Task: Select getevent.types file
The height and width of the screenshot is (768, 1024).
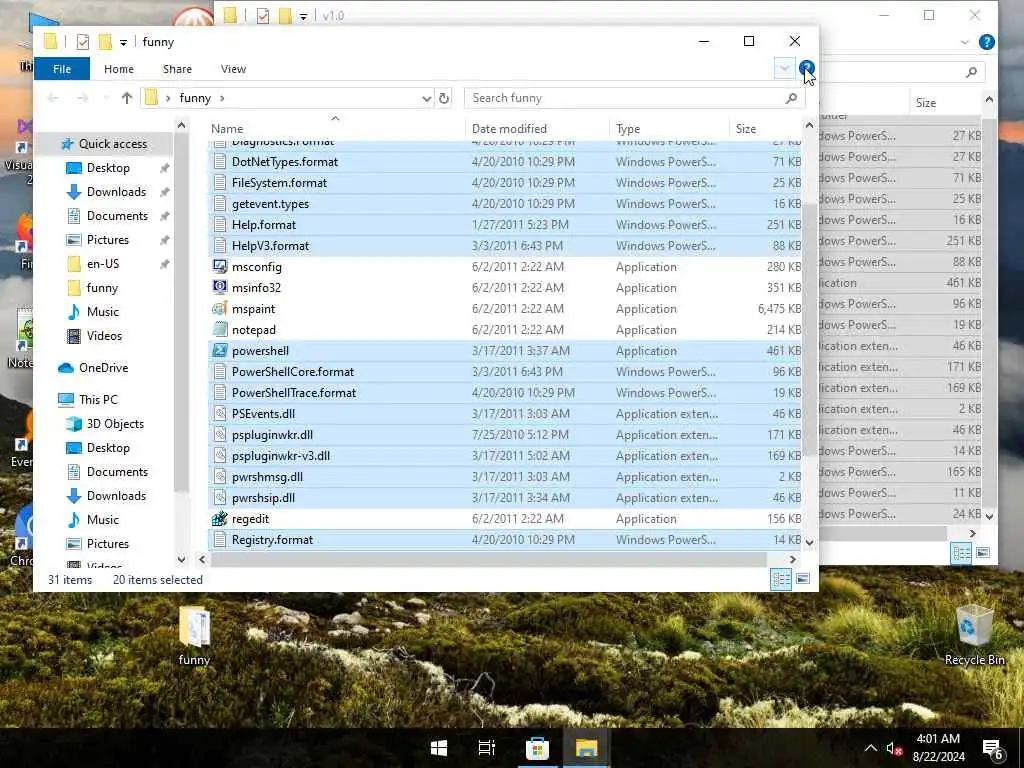Action: (505, 204)
